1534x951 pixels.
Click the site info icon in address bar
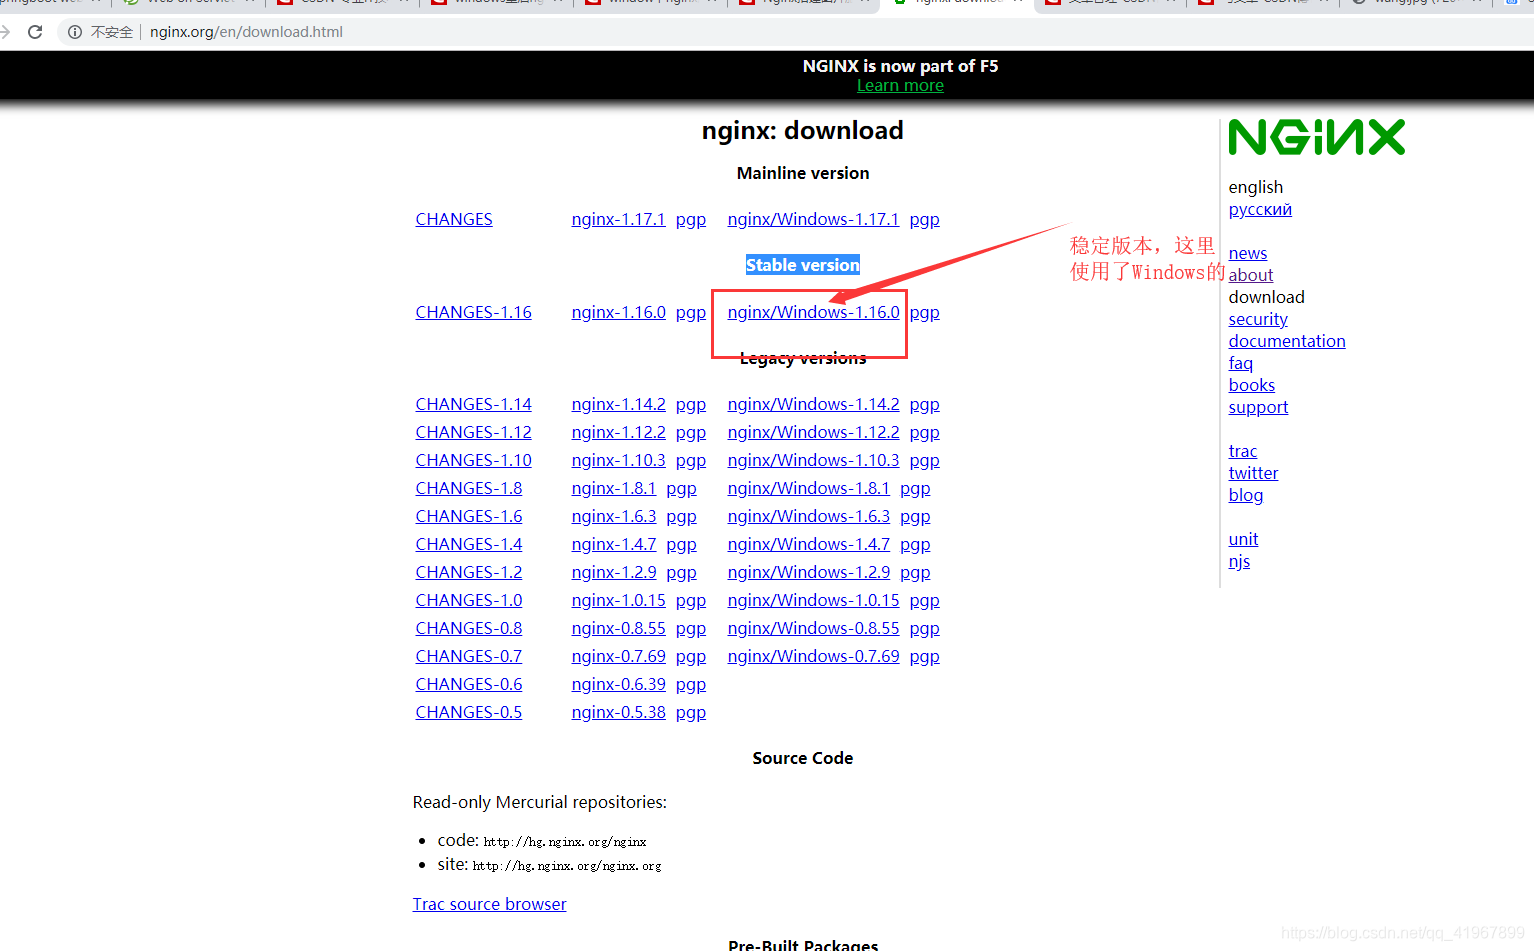(75, 32)
